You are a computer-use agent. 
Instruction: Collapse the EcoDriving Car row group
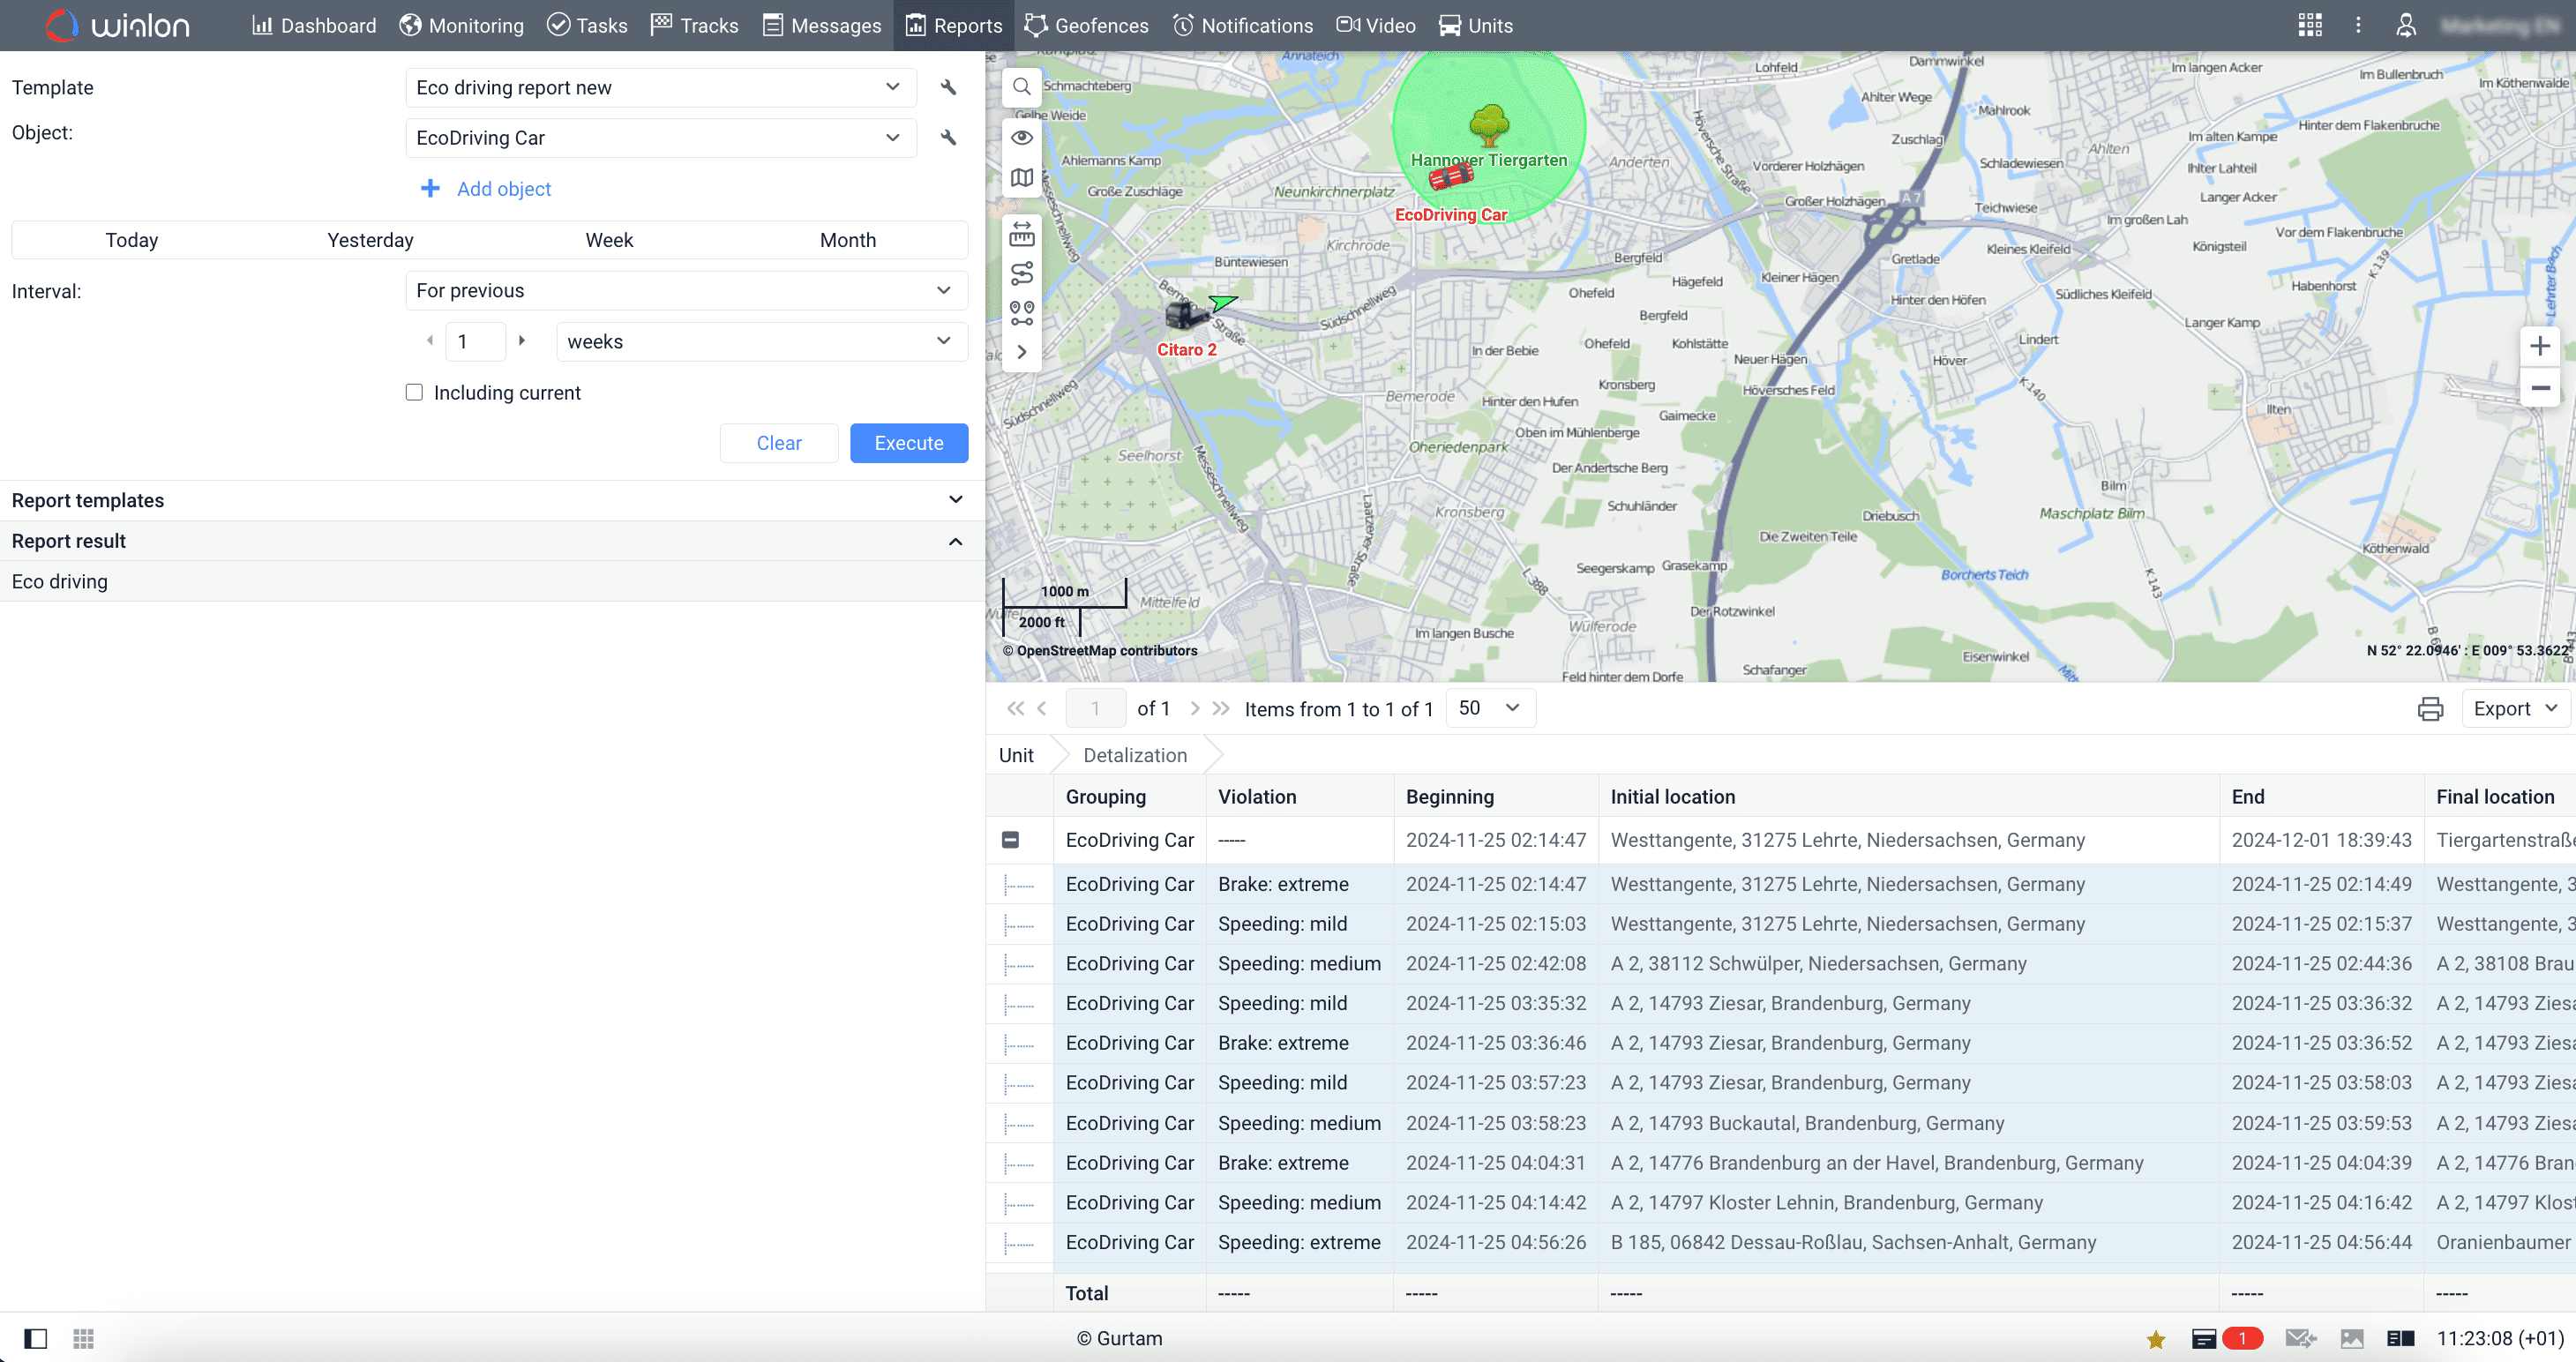click(1010, 840)
